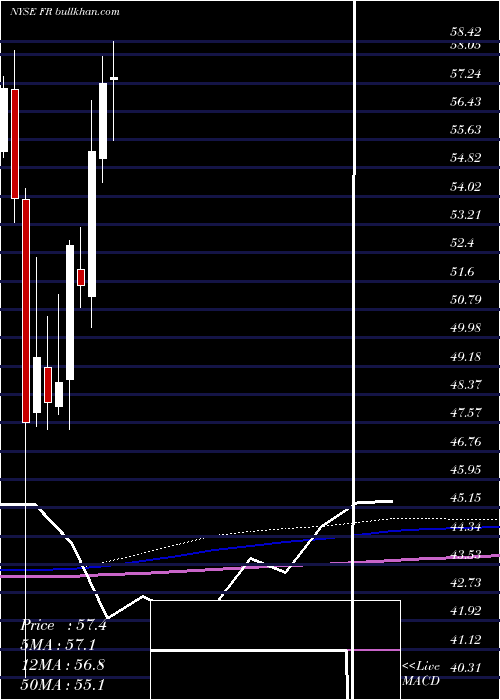
Task: Click the 'NYSE FR bullkhan.com' chart title
Action: [x=65, y=12]
